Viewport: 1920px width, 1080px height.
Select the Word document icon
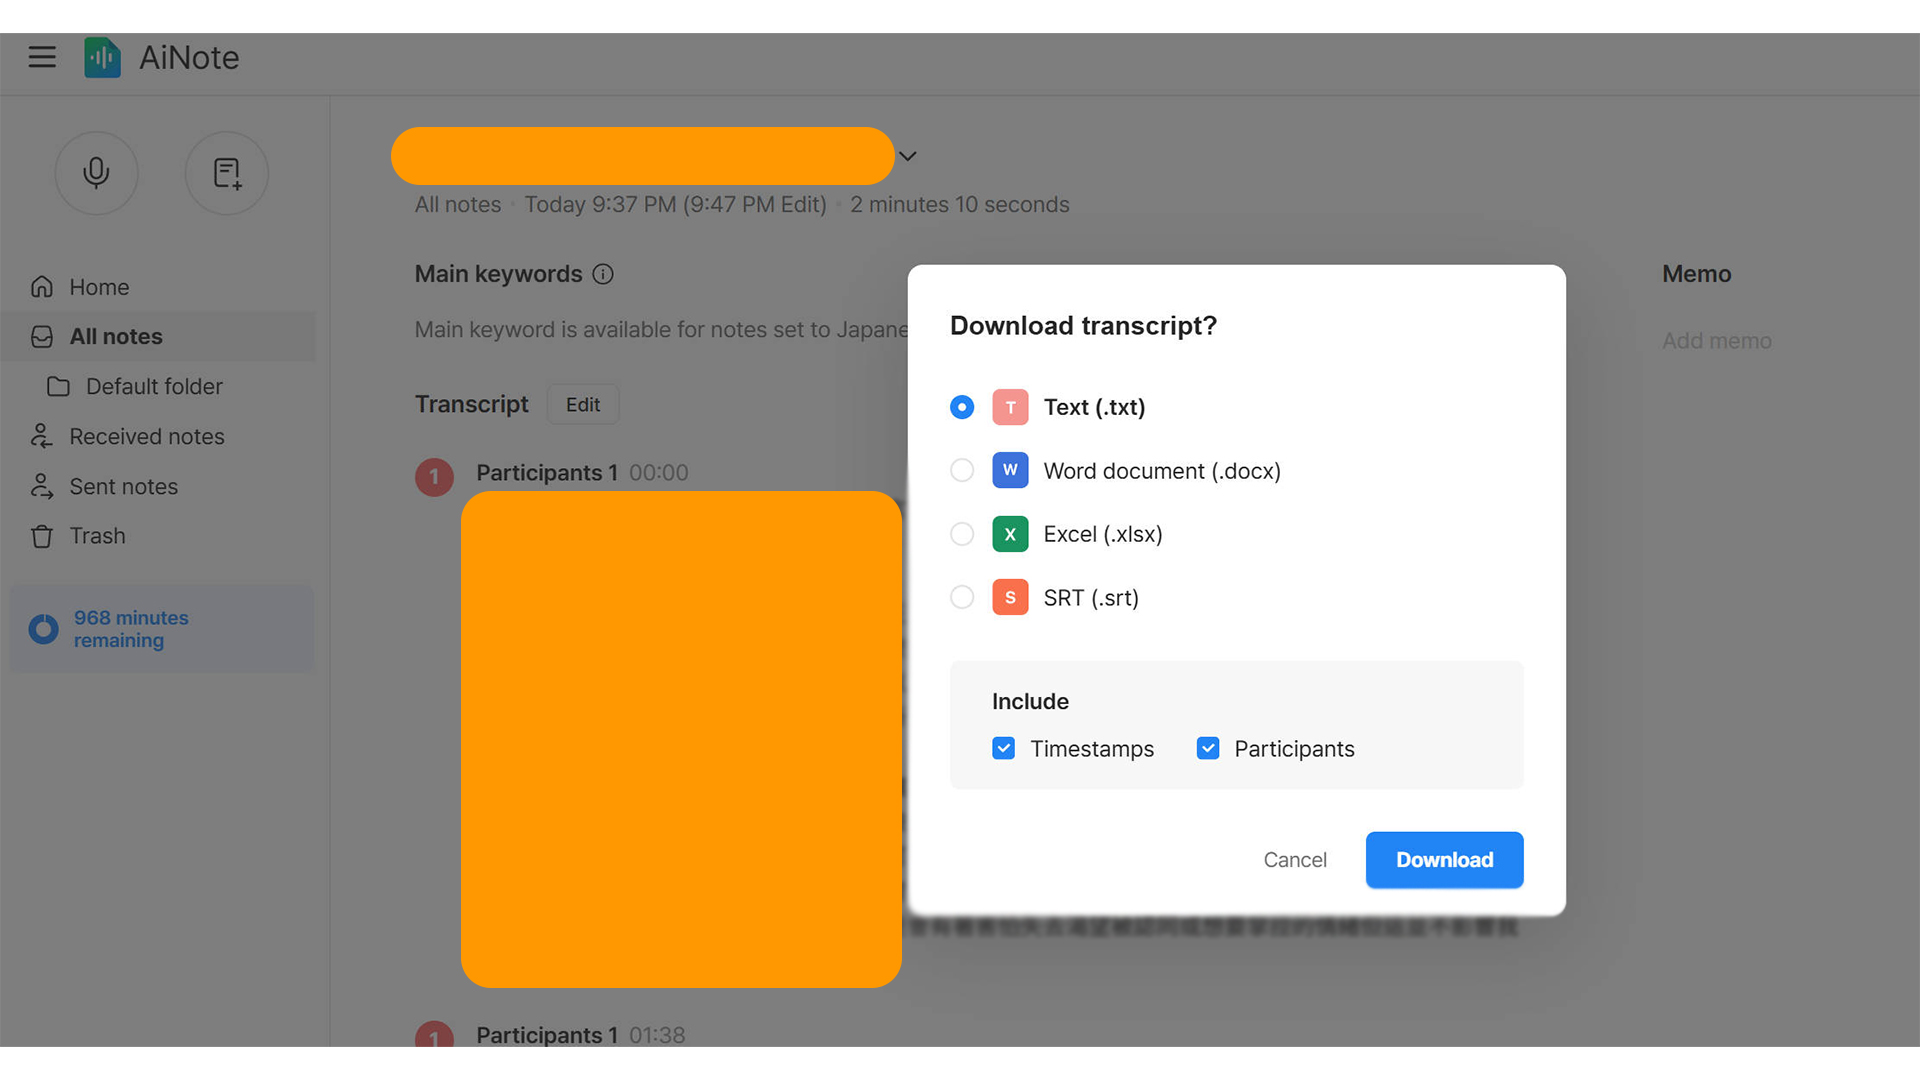(x=1010, y=470)
